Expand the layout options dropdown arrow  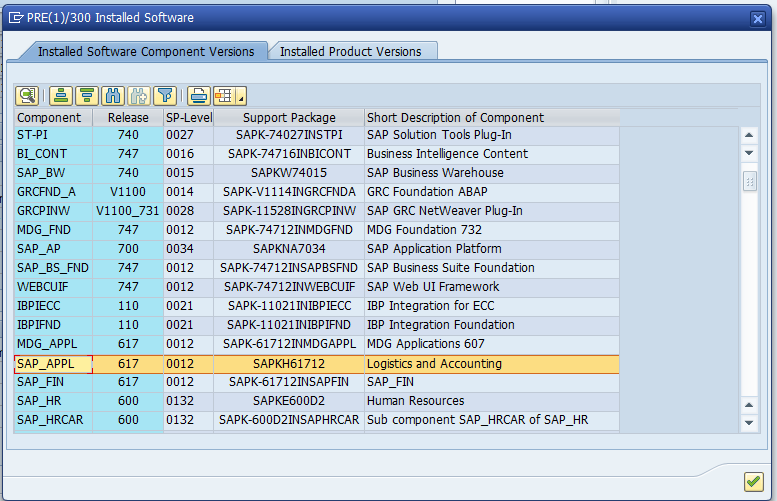point(241,98)
